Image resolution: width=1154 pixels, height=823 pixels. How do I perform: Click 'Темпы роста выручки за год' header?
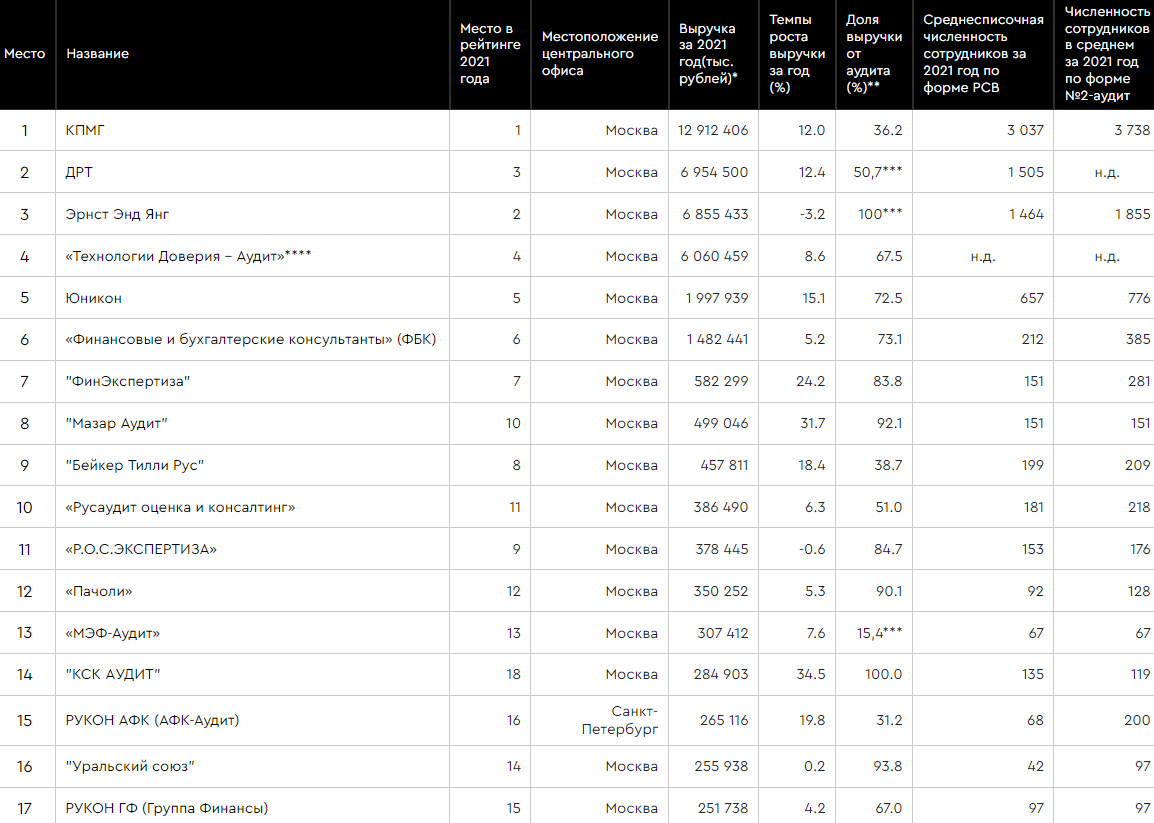[x=797, y=54]
